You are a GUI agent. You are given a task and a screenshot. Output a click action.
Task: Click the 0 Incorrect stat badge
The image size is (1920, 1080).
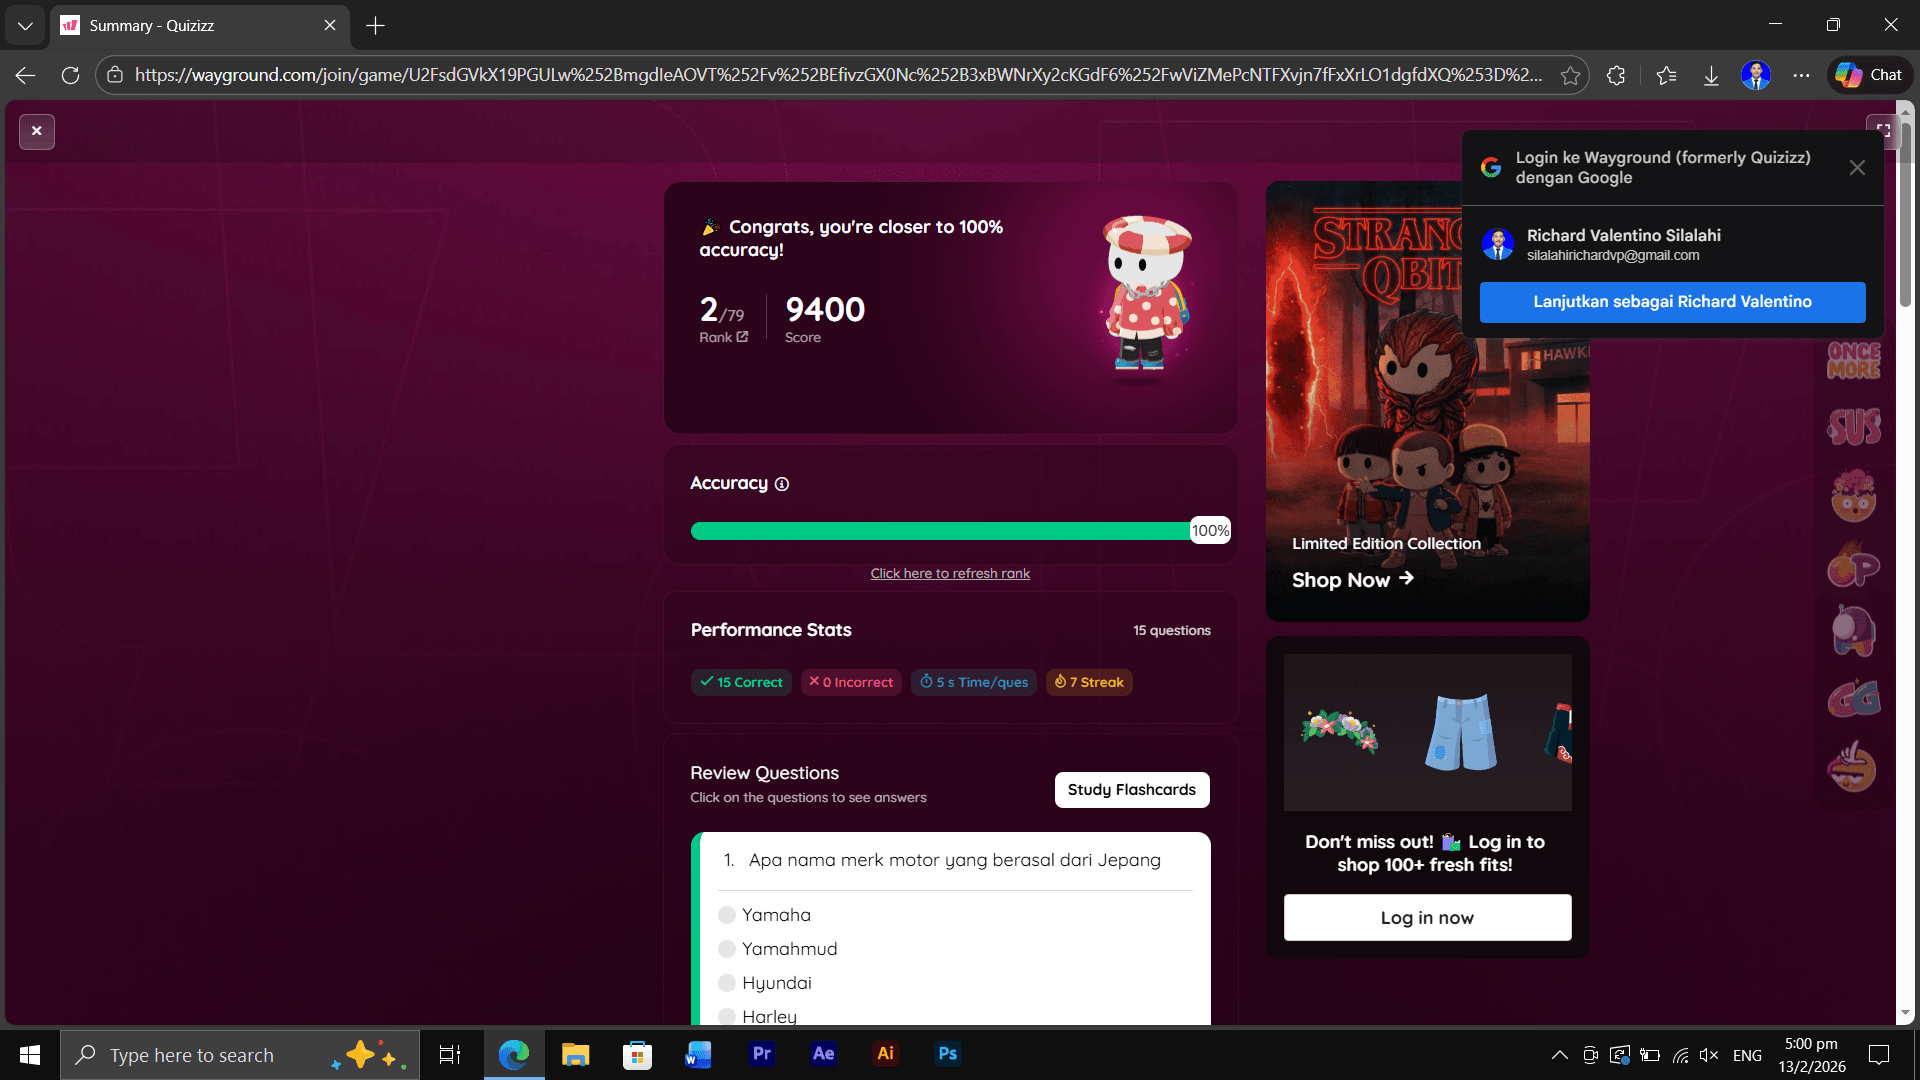[x=851, y=682]
